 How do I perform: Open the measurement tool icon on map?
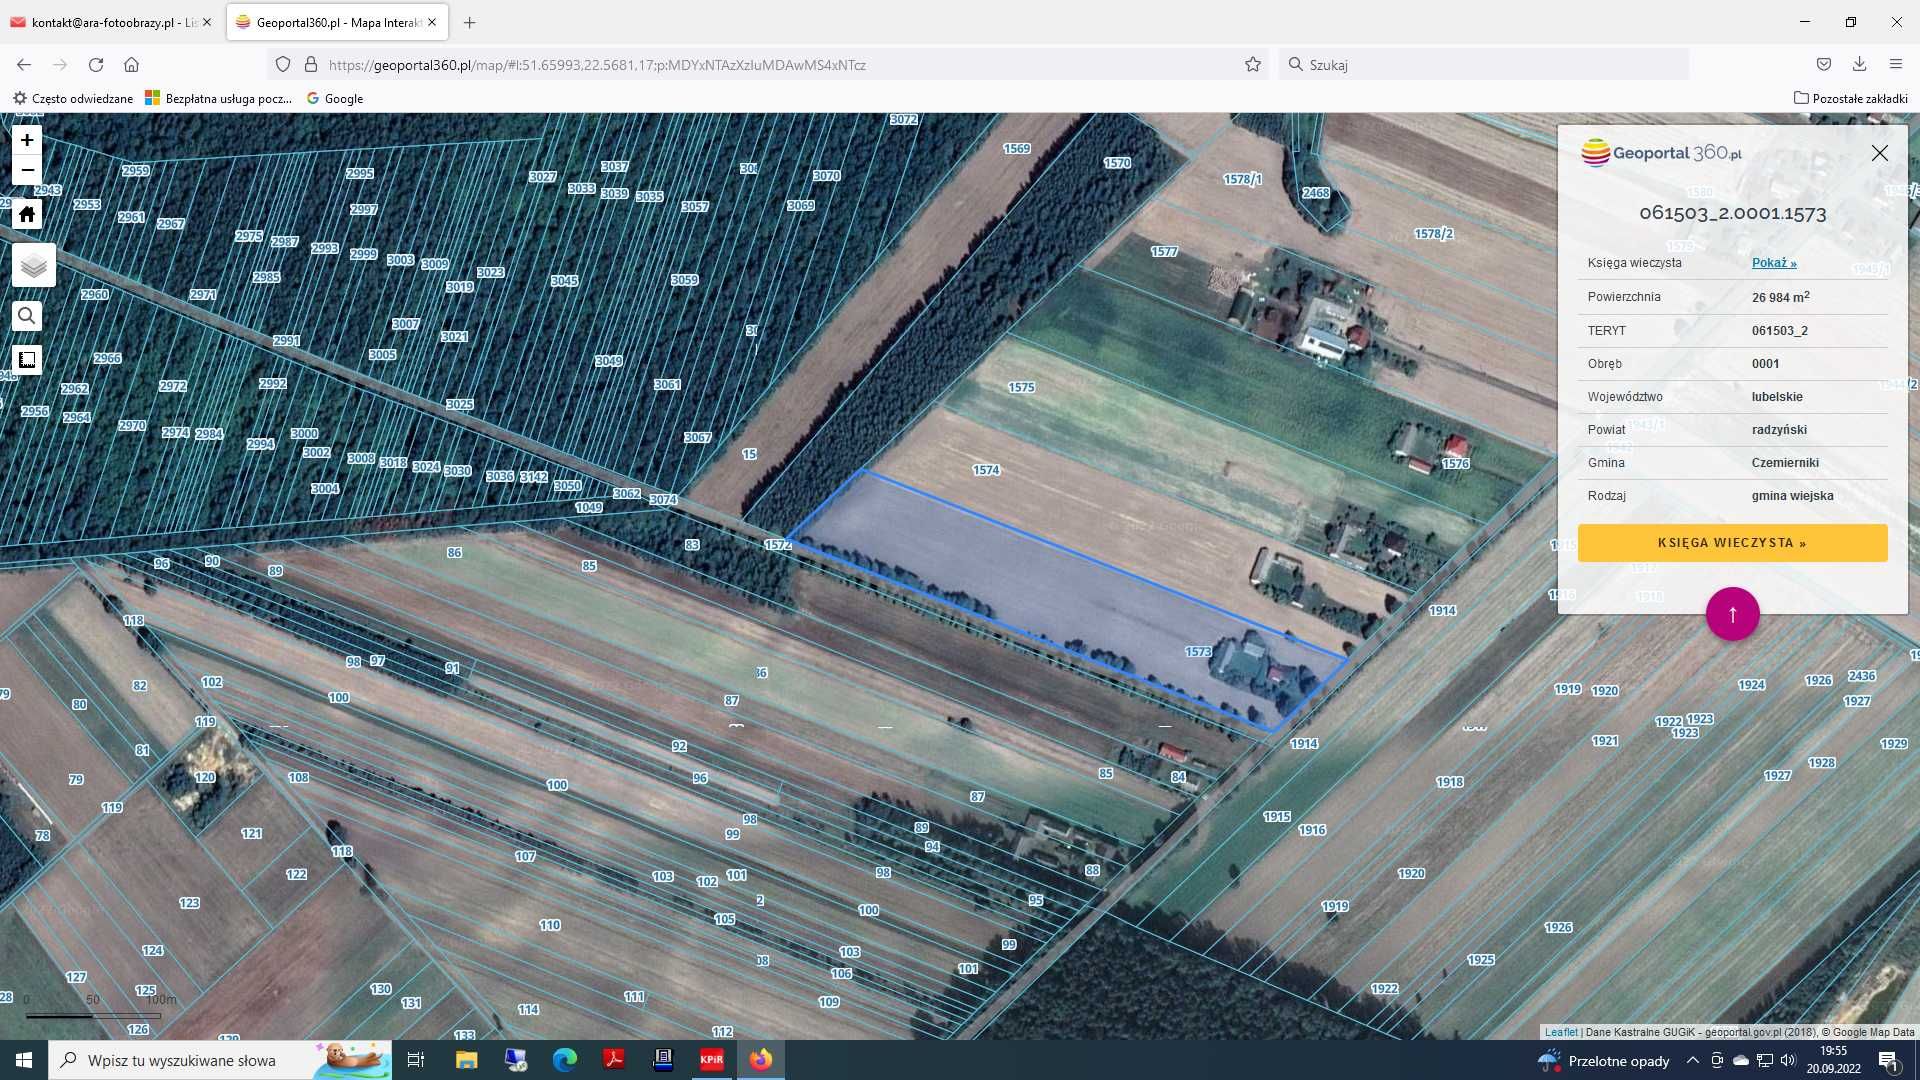pos(27,360)
